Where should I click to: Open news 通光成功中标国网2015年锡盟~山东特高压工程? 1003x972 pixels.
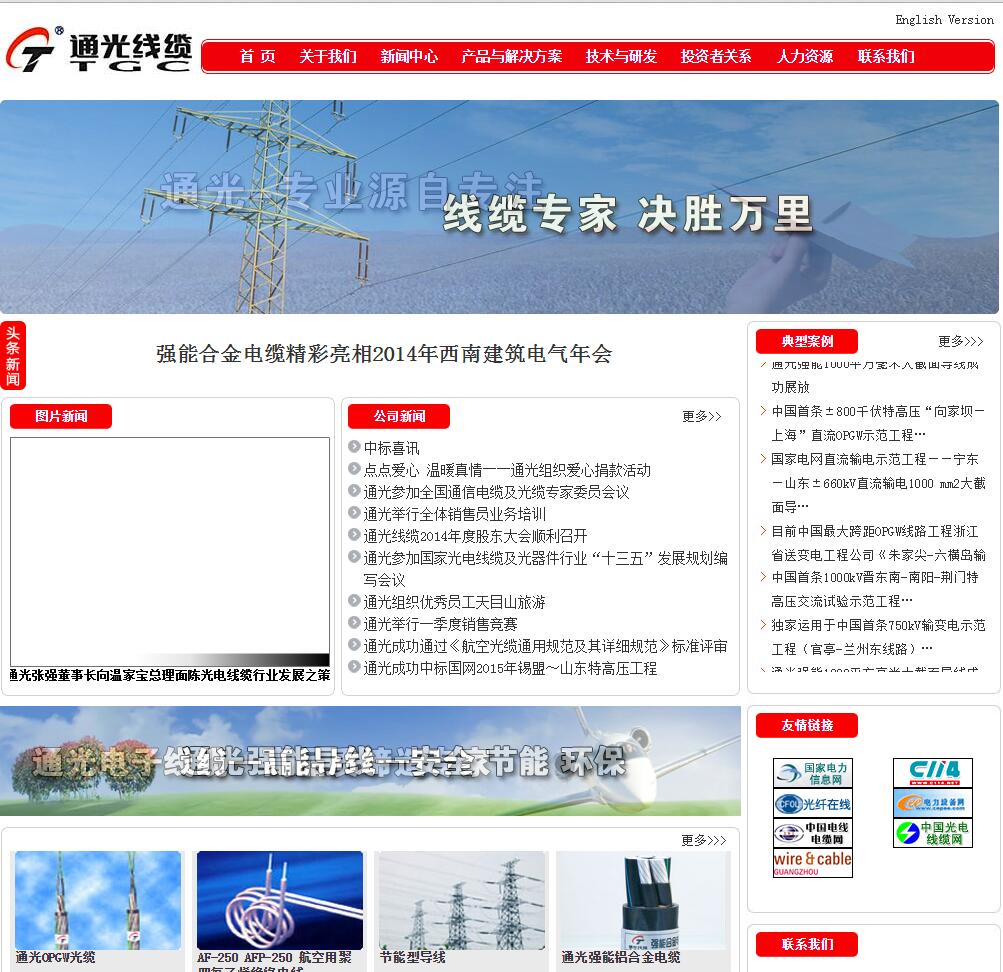tap(510, 668)
